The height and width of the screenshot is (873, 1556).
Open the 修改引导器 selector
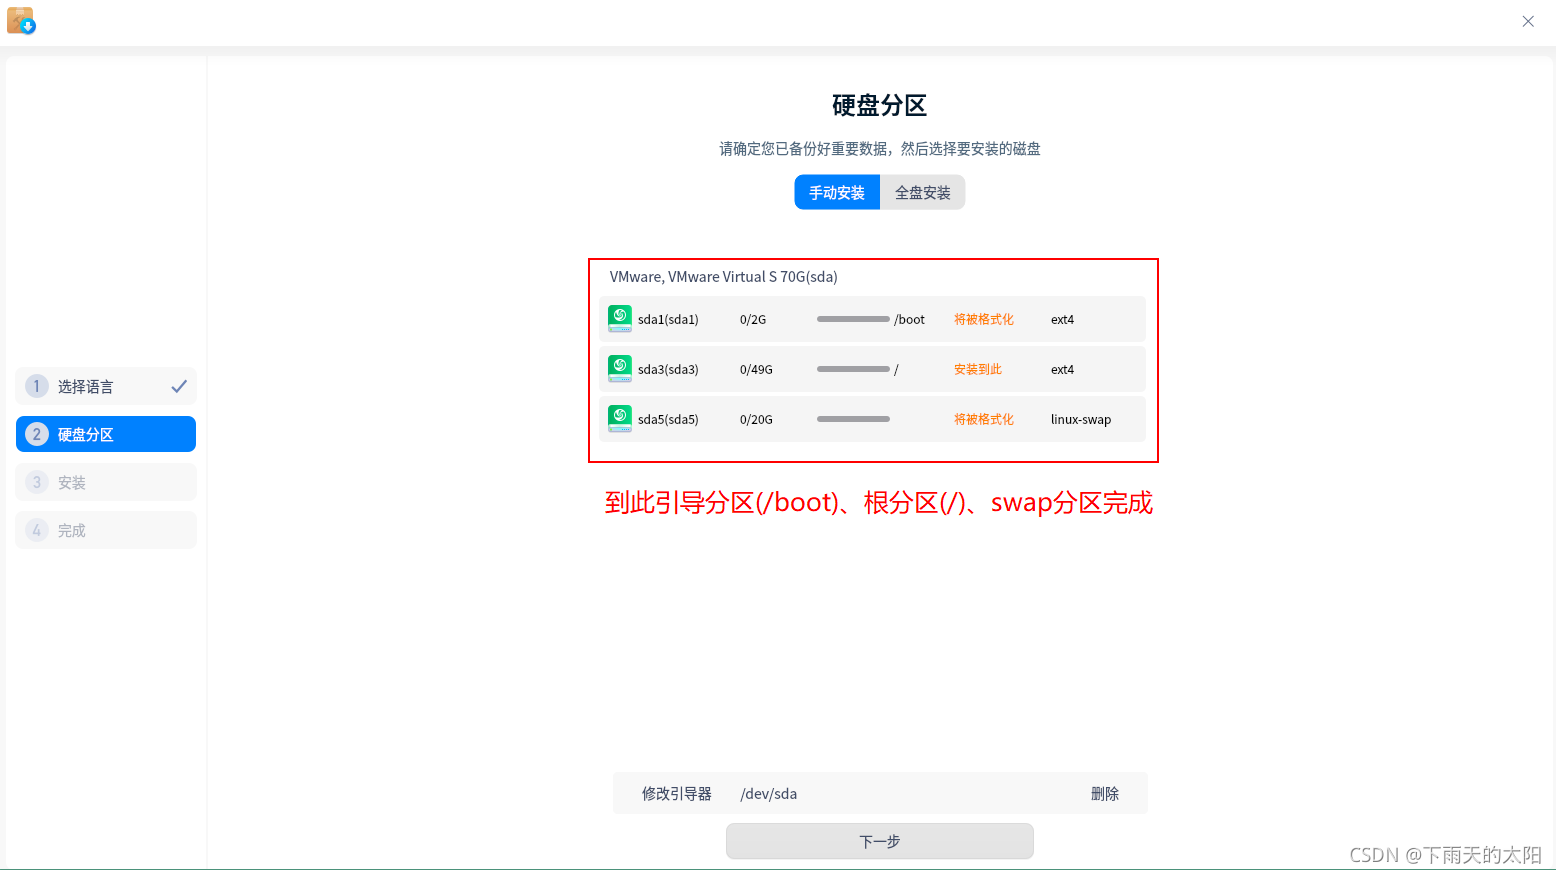point(676,792)
